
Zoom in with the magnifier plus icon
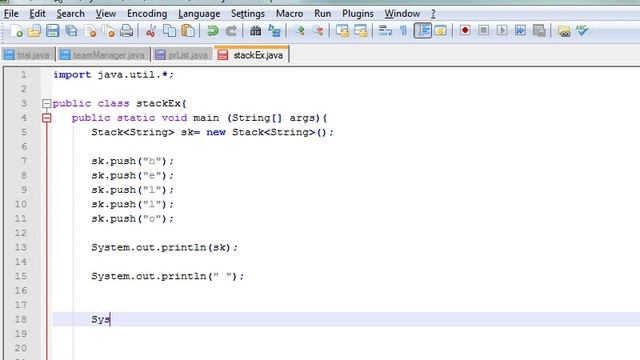coord(299,31)
